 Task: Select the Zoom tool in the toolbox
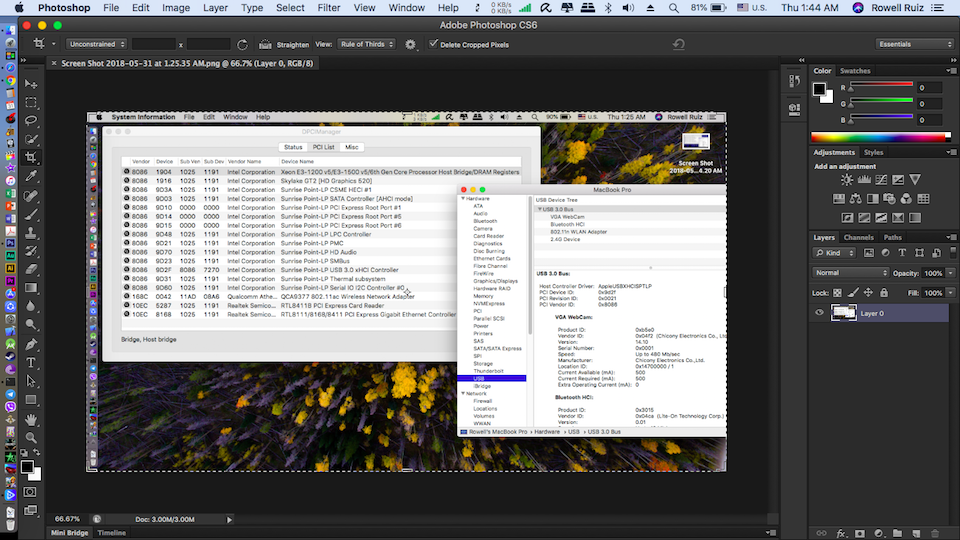[x=31, y=437]
